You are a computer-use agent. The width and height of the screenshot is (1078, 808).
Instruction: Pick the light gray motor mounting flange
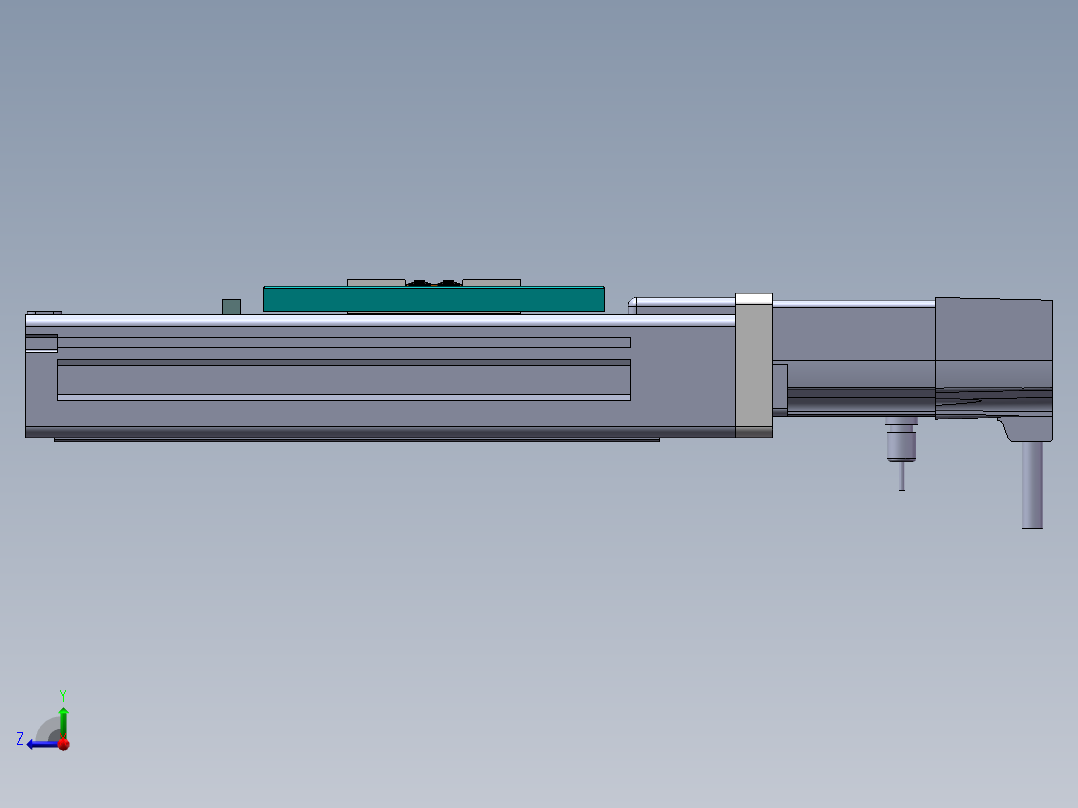click(753, 370)
